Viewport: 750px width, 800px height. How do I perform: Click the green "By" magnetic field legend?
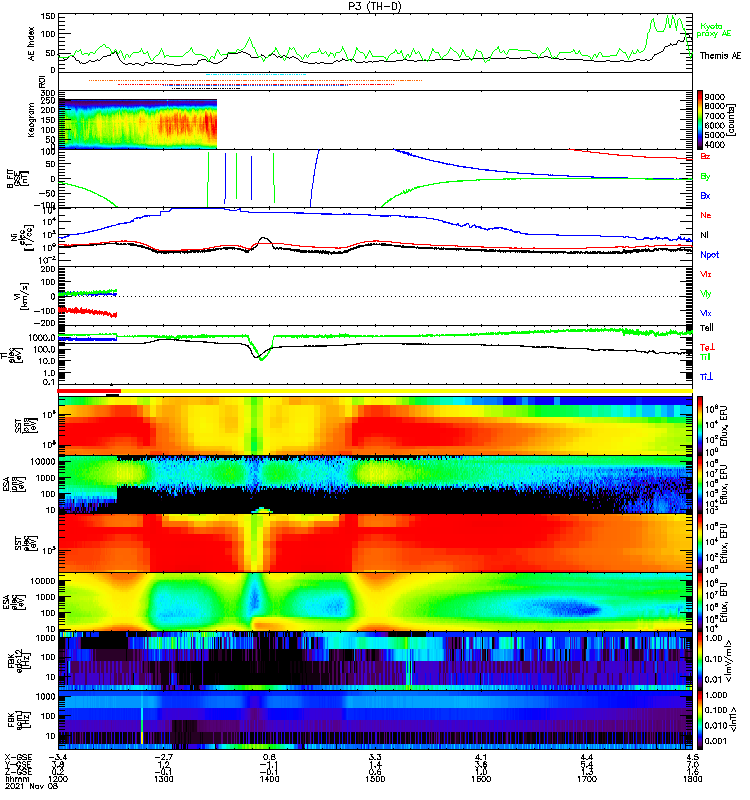pos(705,176)
